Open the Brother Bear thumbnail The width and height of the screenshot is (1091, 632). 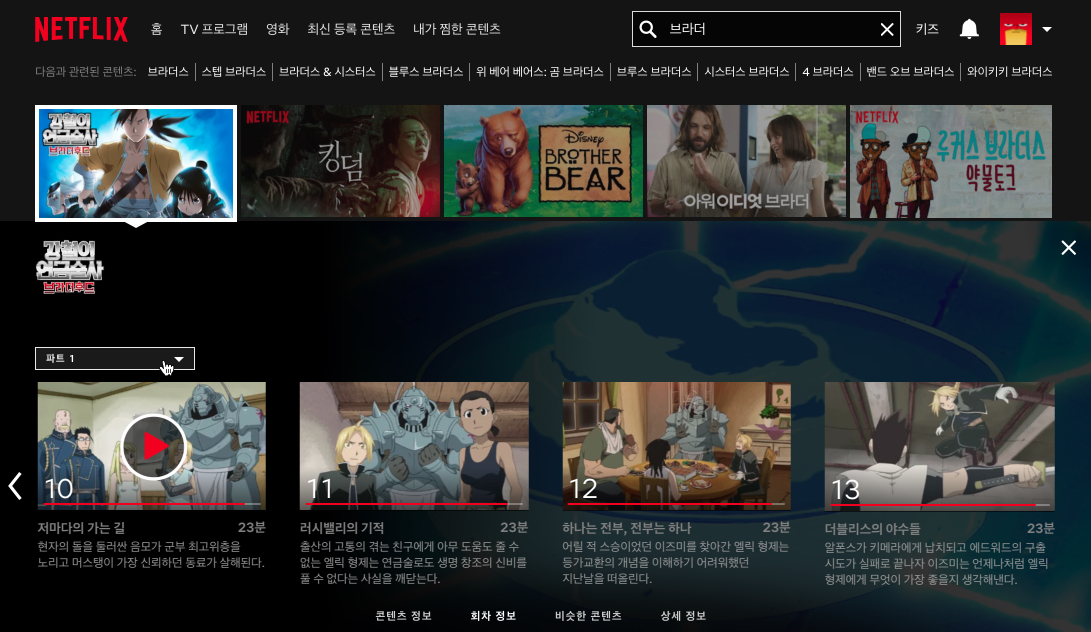tap(543, 161)
